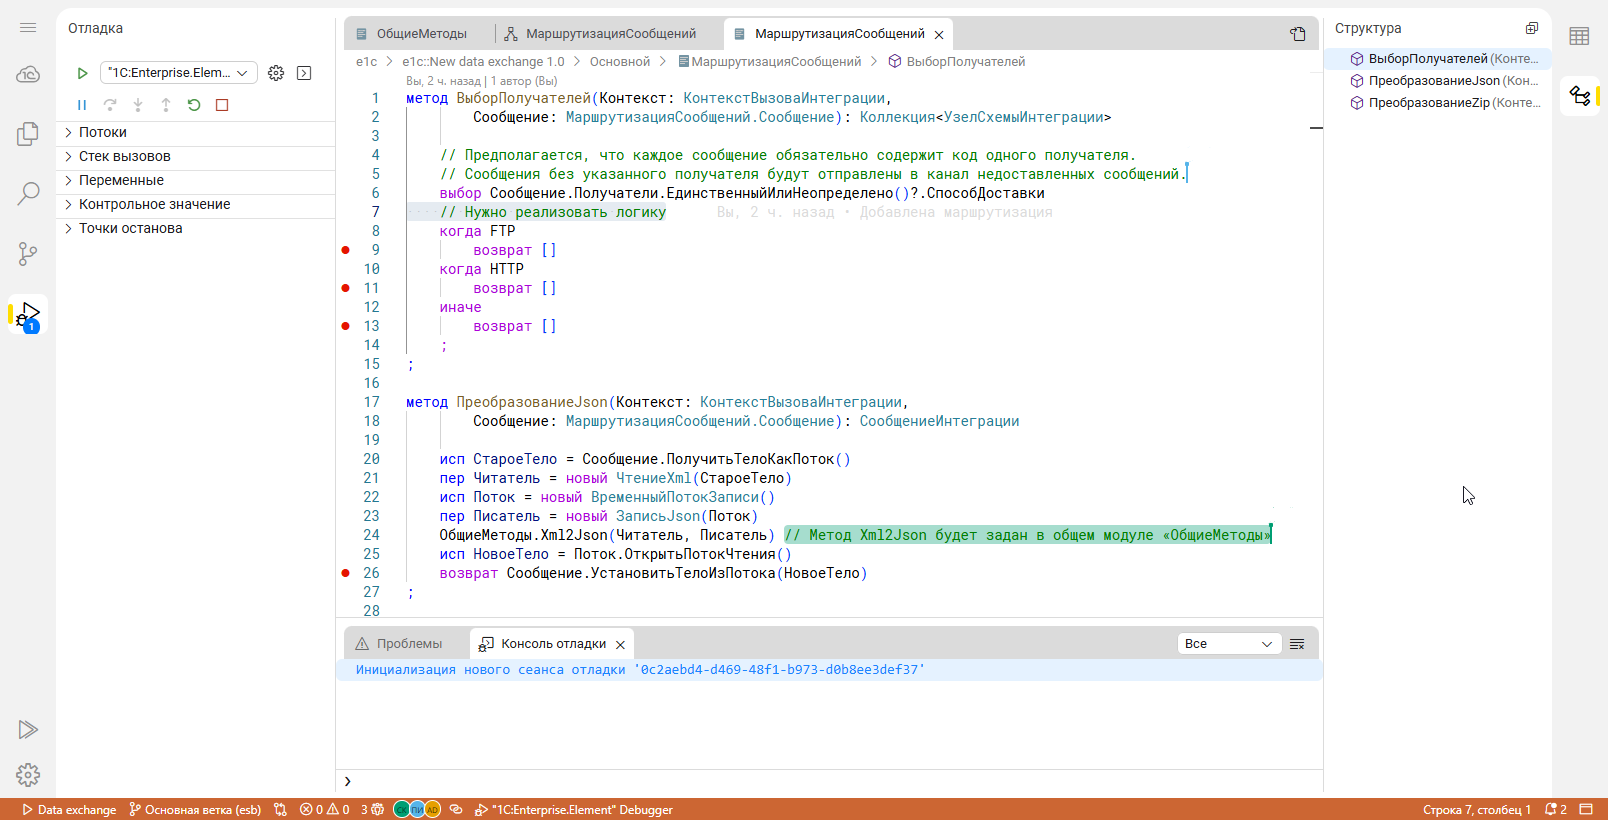Open the 1C cloud sidebar icon
Screen dimensions: 1608x820
pos(28,74)
